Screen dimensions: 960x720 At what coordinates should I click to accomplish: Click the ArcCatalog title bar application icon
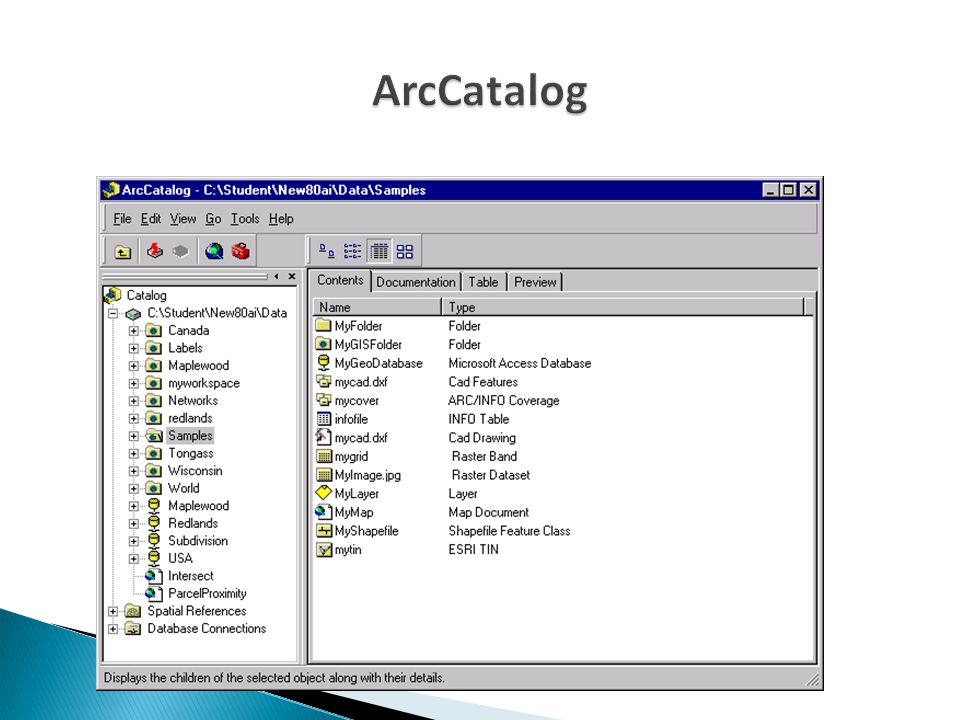[x=111, y=190]
